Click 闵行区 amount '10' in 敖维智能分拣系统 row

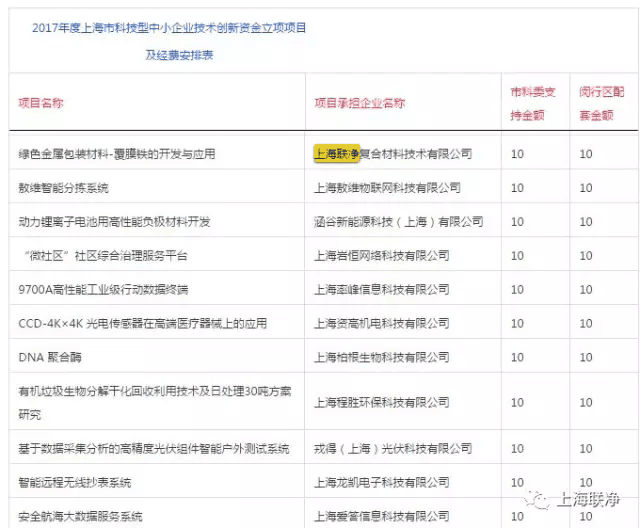point(586,188)
